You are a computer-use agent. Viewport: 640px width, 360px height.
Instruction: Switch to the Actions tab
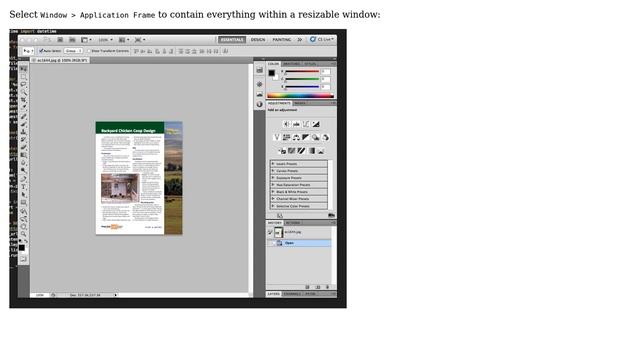(x=293, y=223)
